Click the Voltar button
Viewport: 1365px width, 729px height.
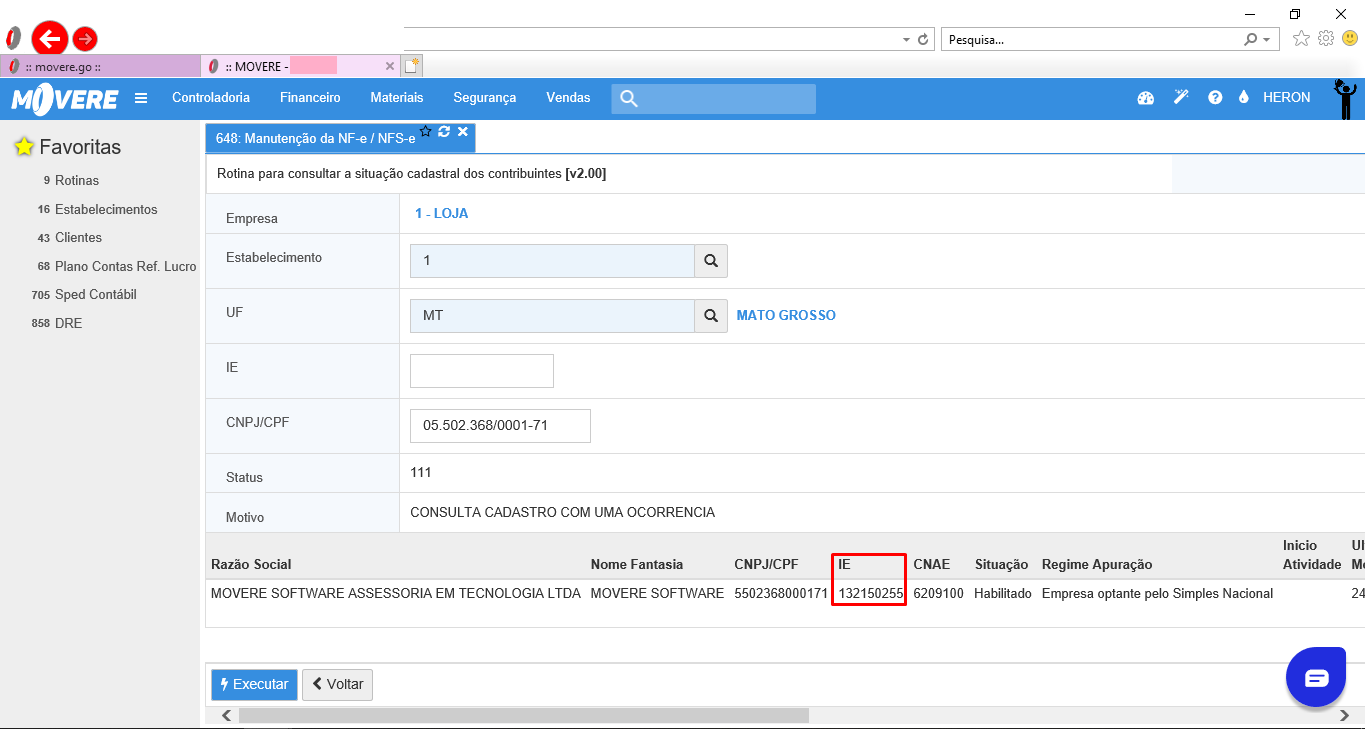pyautogui.click(x=337, y=685)
